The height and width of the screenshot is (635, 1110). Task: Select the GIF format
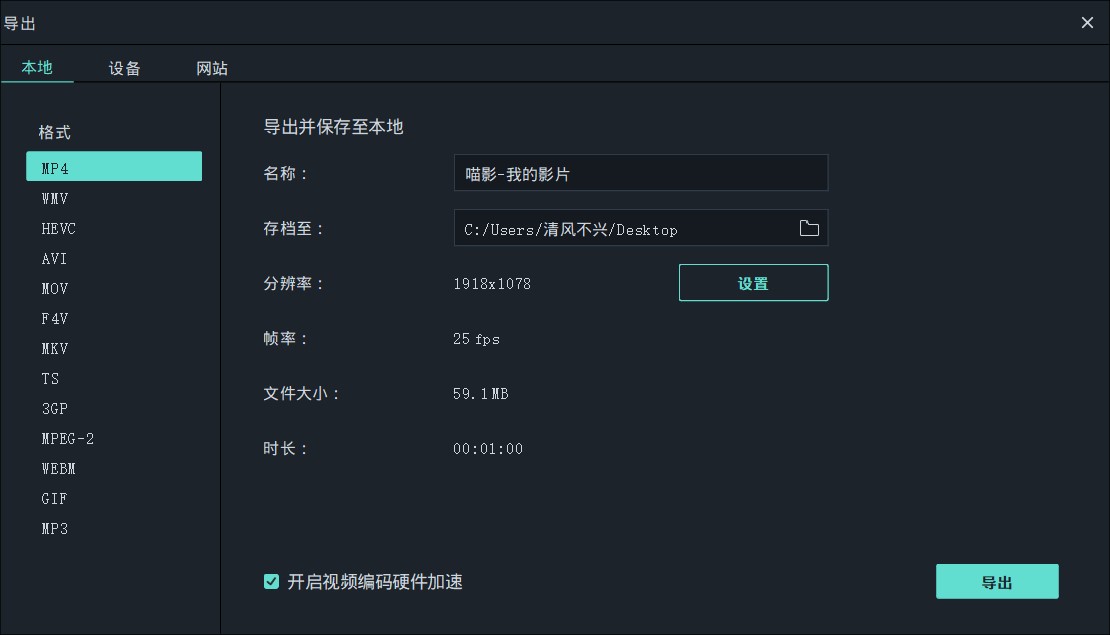[113, 498]
